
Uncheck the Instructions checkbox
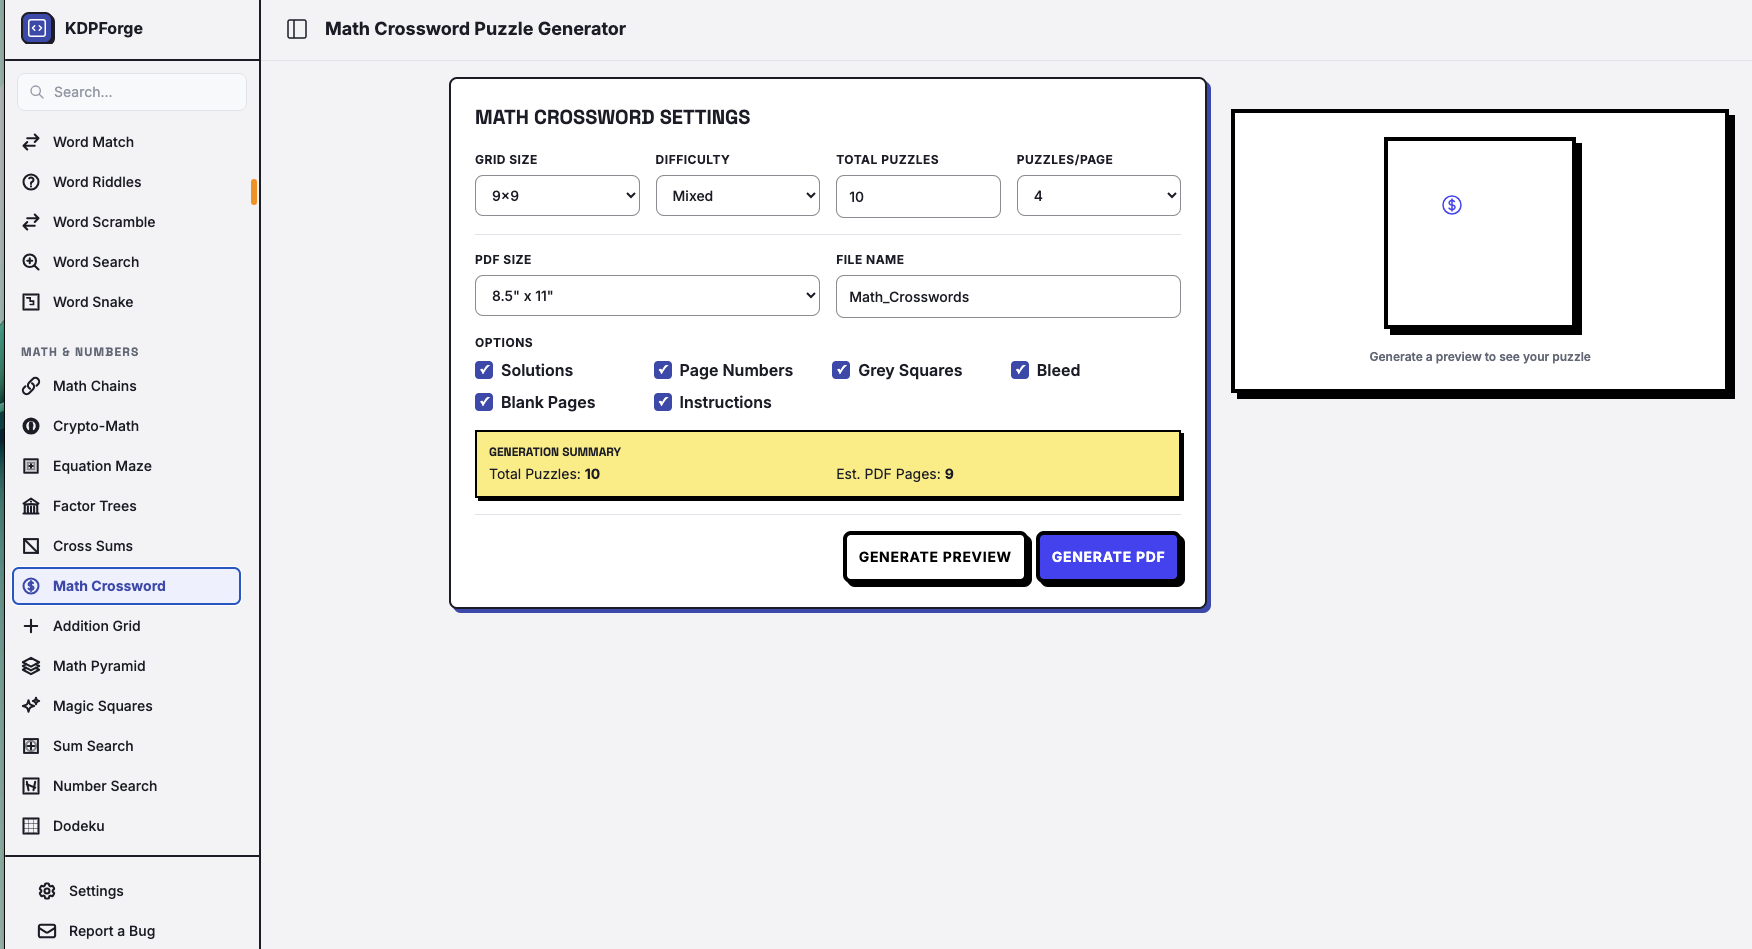tap(663, 402)
